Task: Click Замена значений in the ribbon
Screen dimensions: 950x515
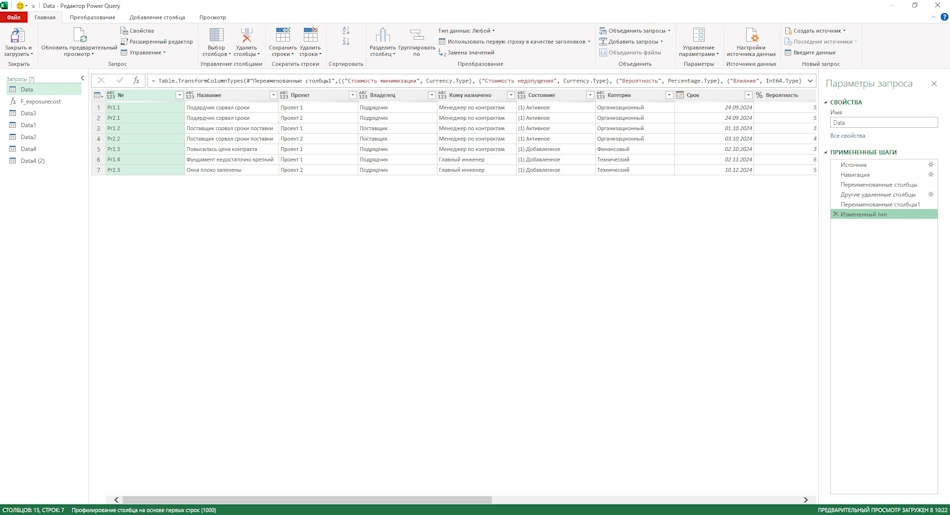Action: pyautogui.click(x=466, y=53)
